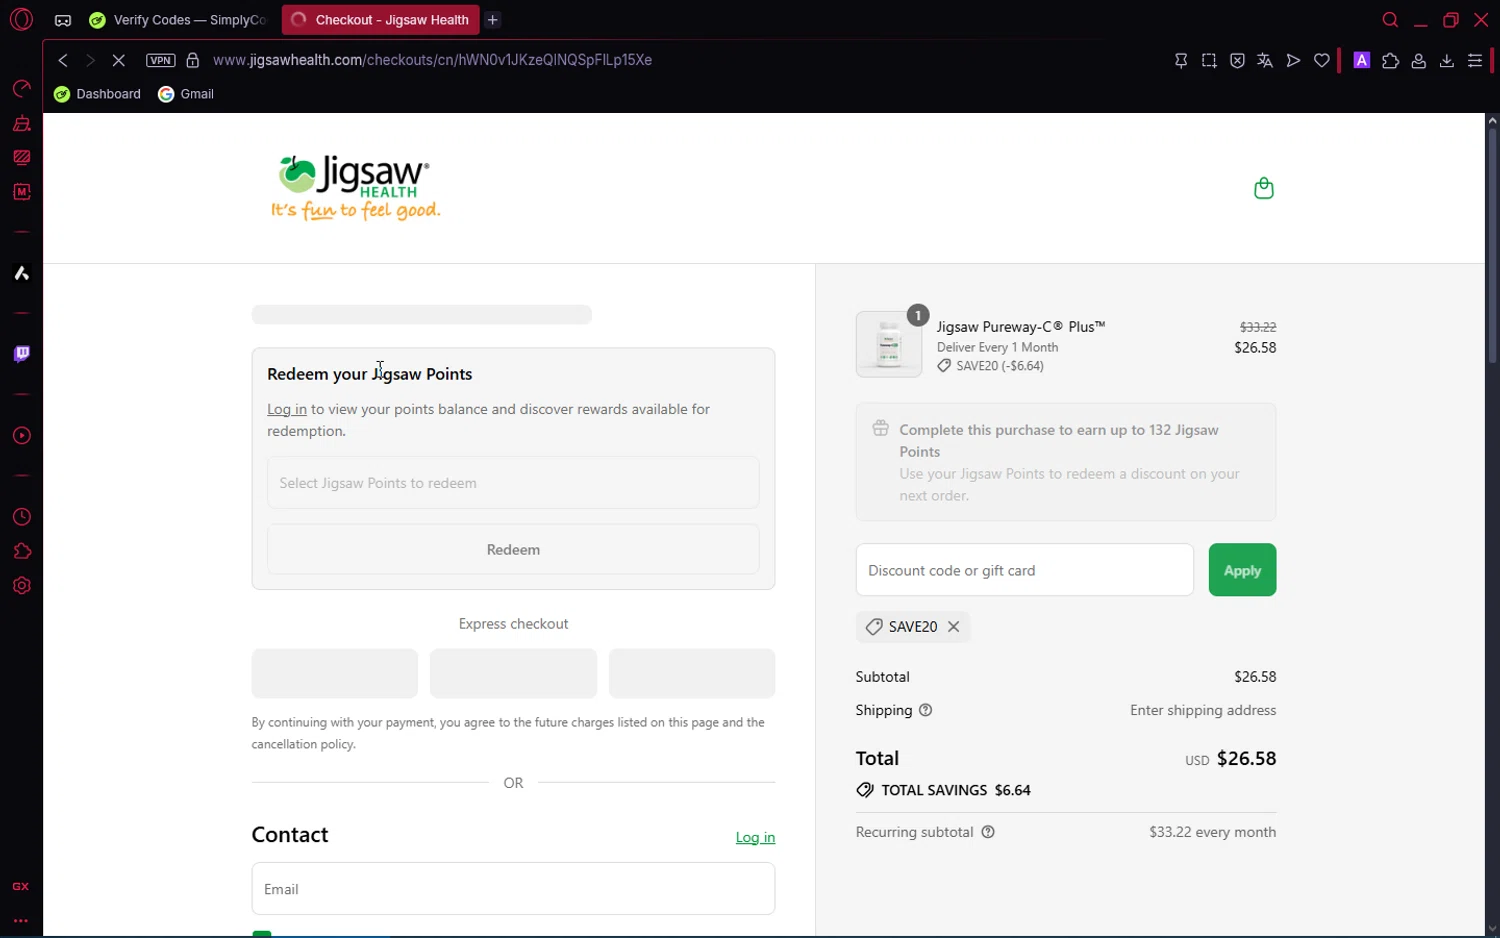Open the three-dot sidebar setup menu
The height and width of the screenshot is (938, 1500).
coord(21,920)
